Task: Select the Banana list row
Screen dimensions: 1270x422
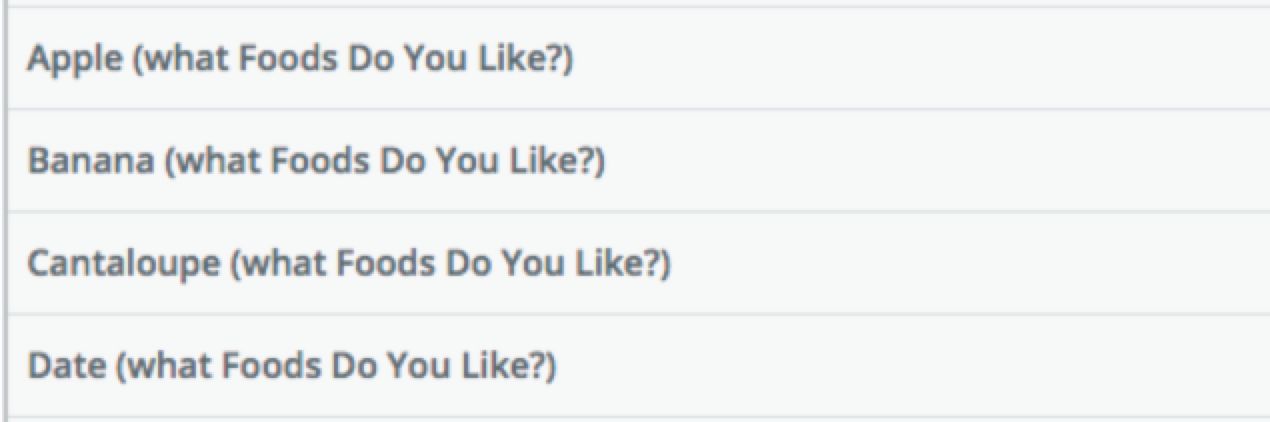Action: (x=638, y=161)
